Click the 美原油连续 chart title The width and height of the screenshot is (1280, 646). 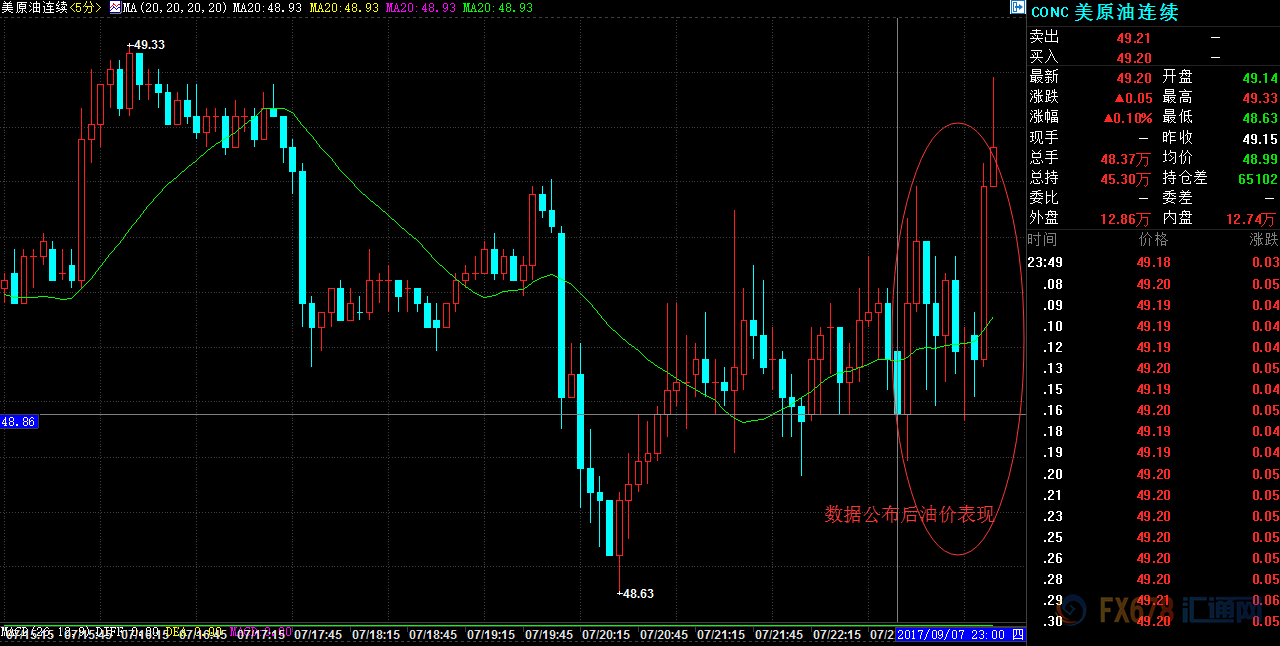point(33,8)
